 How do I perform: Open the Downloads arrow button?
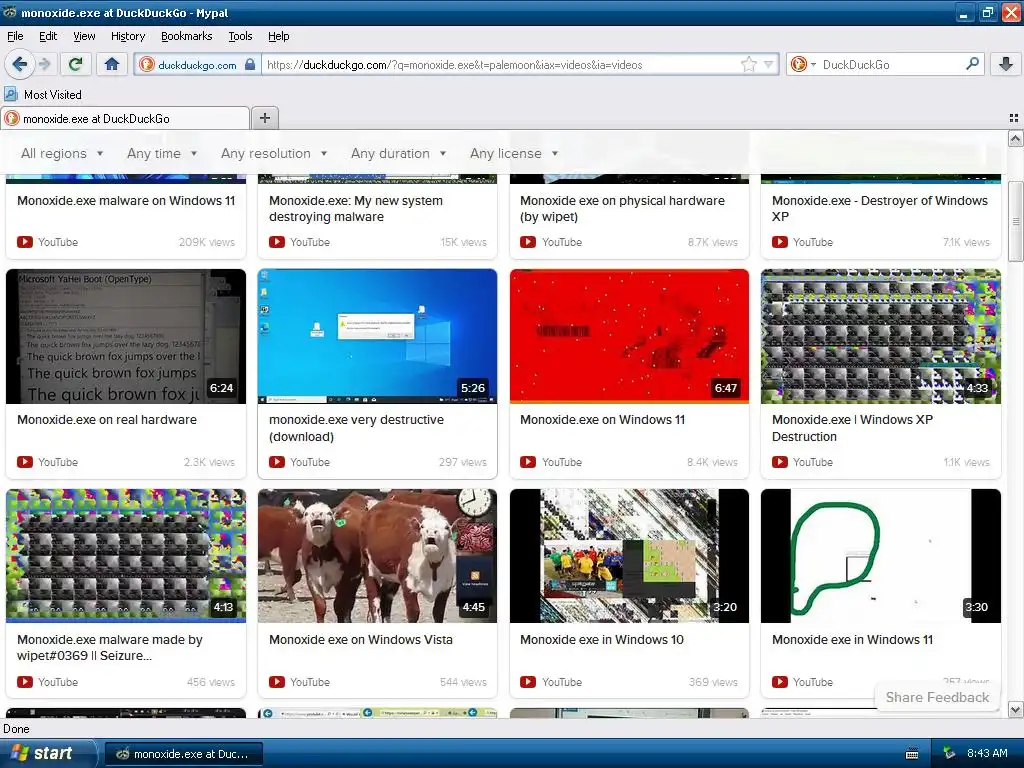click(1006, 64)
